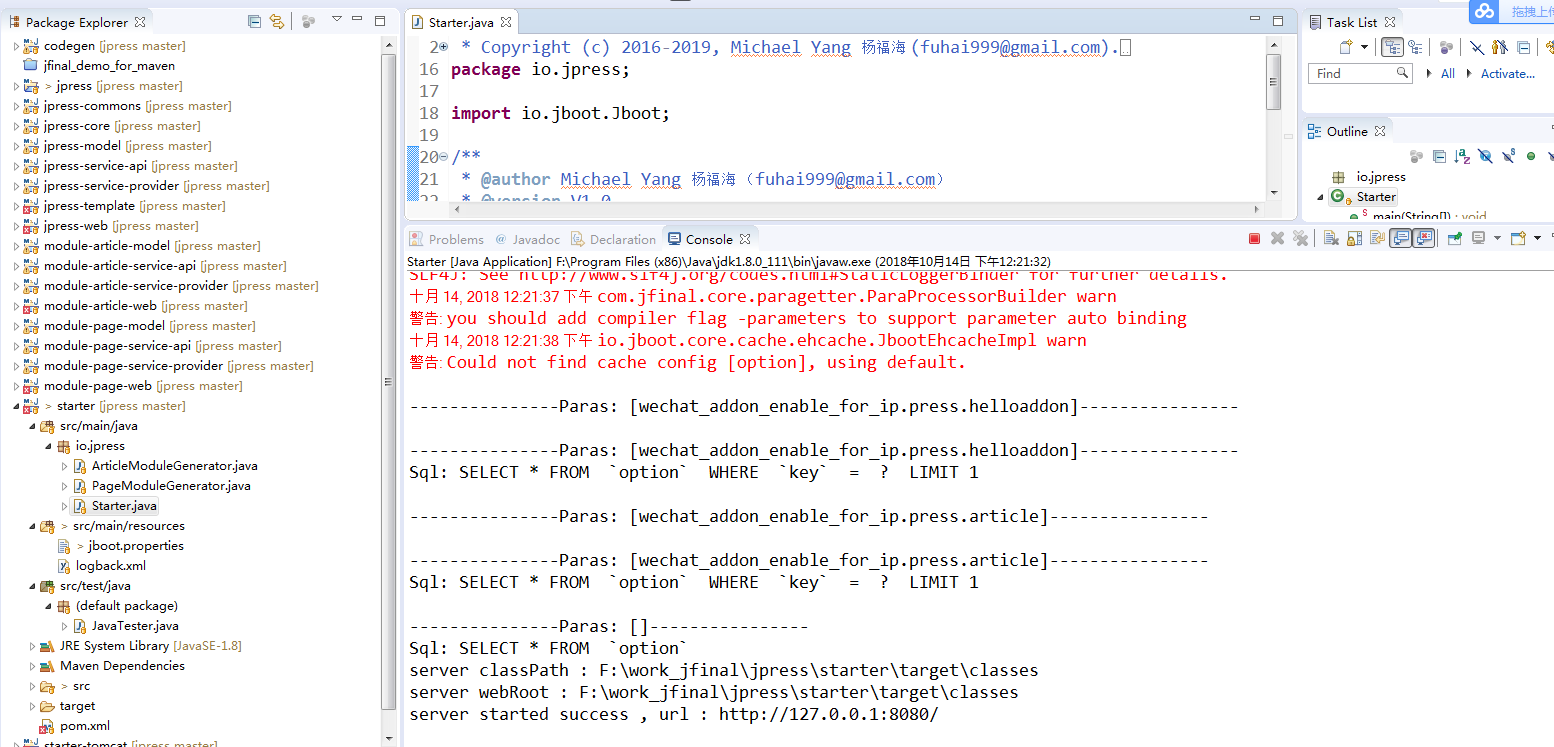Image resolution: width=1554 pixels, height=747 pixels.
Task: Click the Sort alphabetically icon in Outline
Action: coord(1461,156)
